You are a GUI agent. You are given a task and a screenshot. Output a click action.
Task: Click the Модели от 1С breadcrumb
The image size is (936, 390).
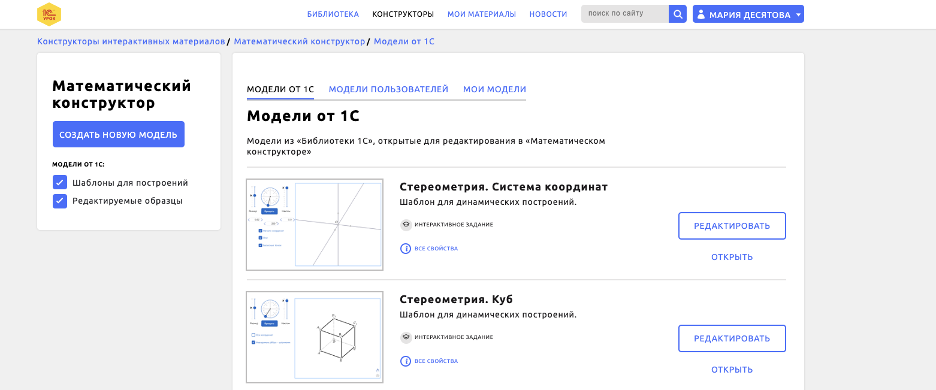click(x=404, y=42)
